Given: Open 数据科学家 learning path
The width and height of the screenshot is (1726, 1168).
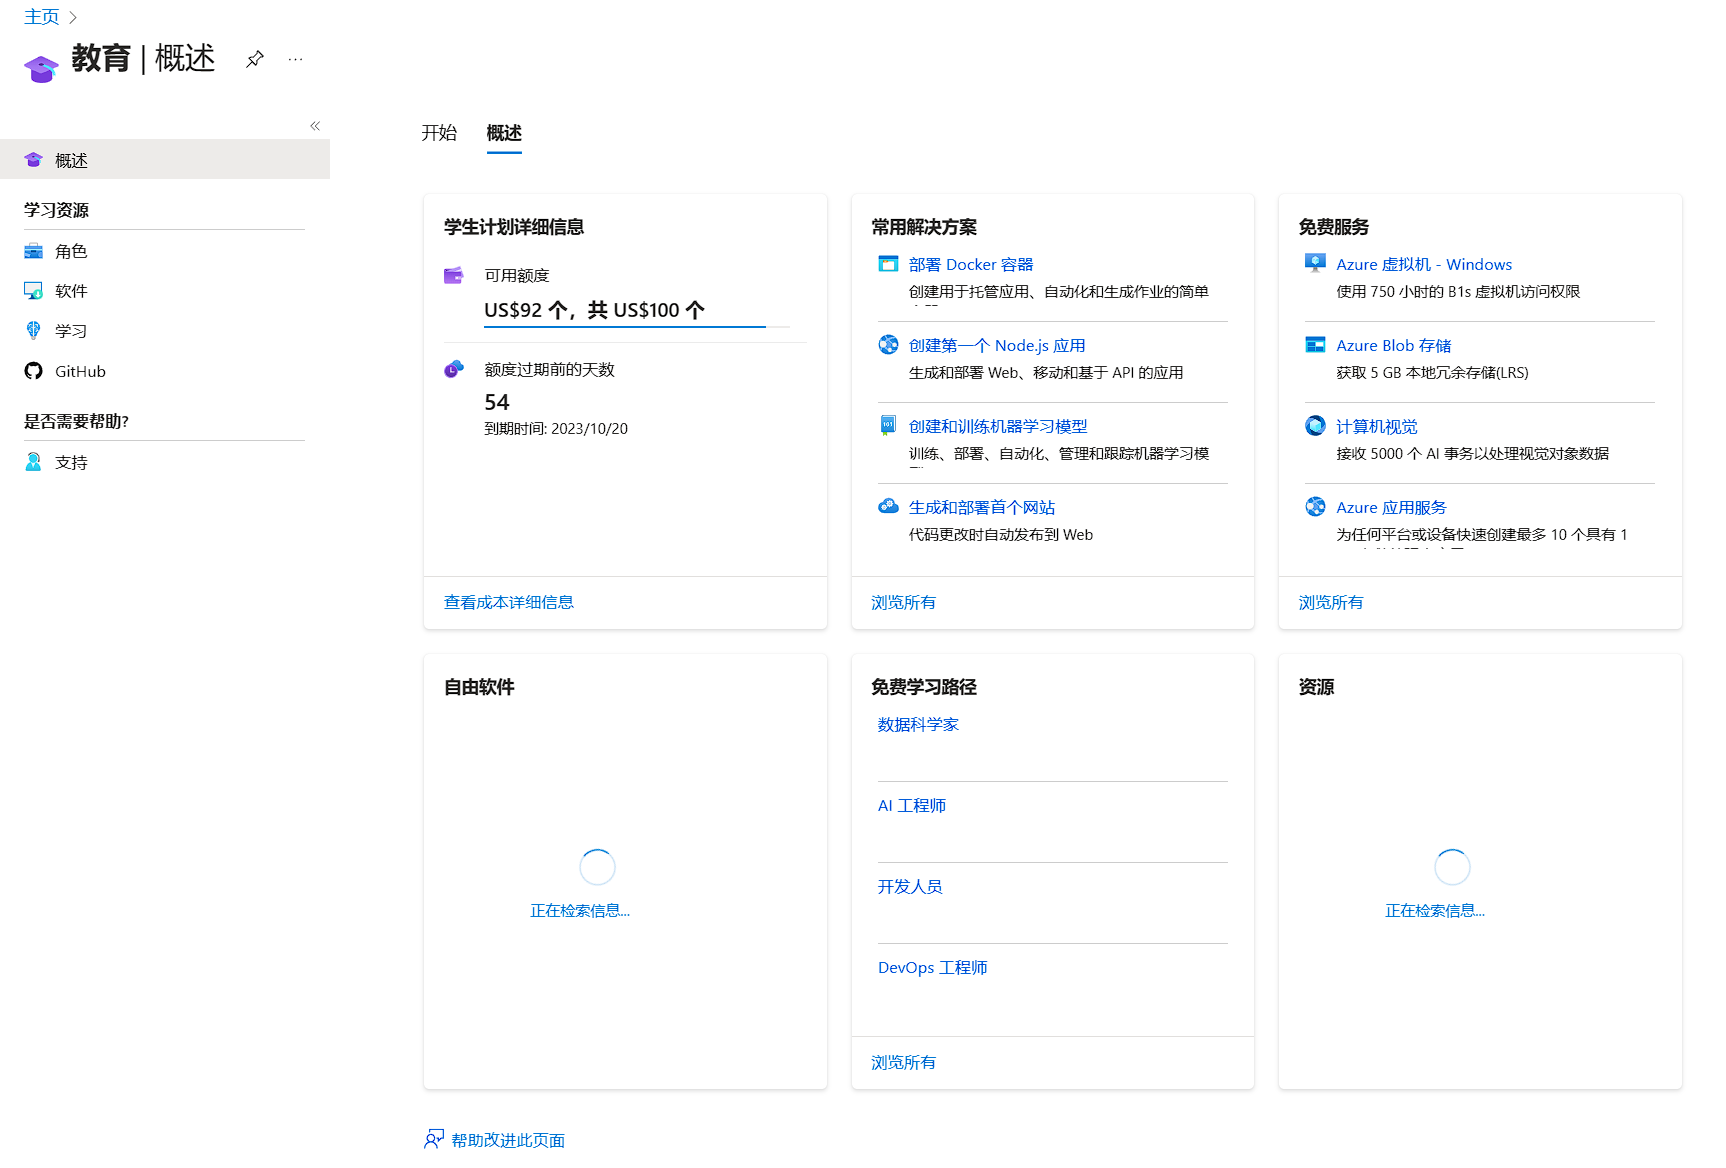Looking at the screenshot, I should [x=918, y=724].
